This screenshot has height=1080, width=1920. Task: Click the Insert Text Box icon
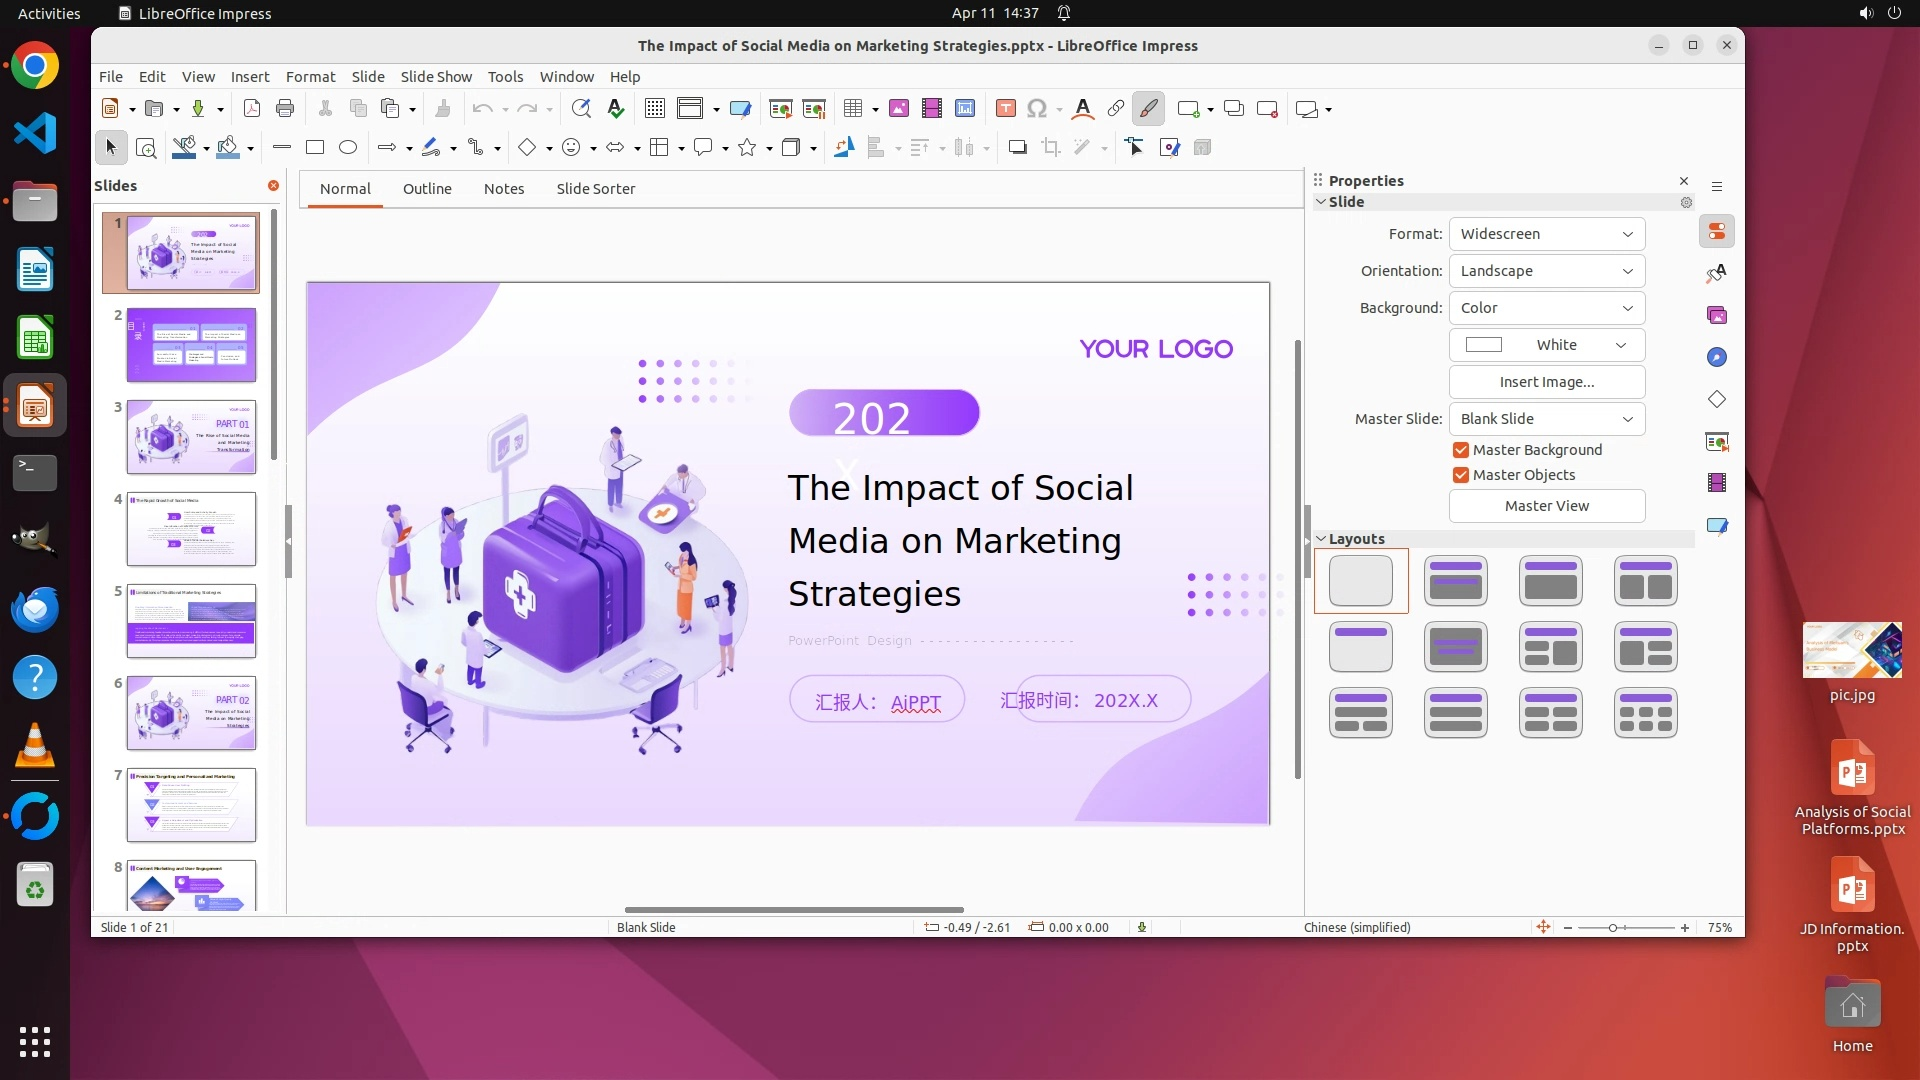point(1006,109)
